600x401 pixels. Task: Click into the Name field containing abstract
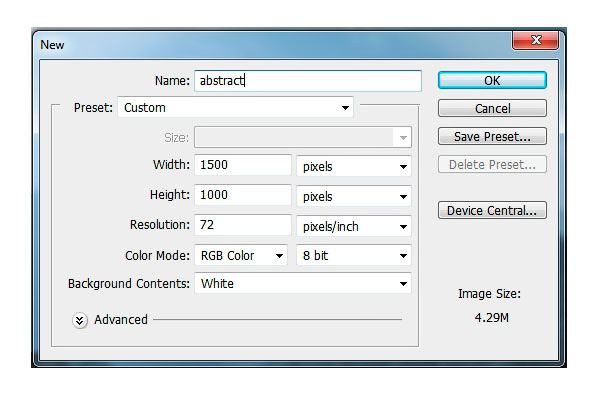click(x=308, y=81)
